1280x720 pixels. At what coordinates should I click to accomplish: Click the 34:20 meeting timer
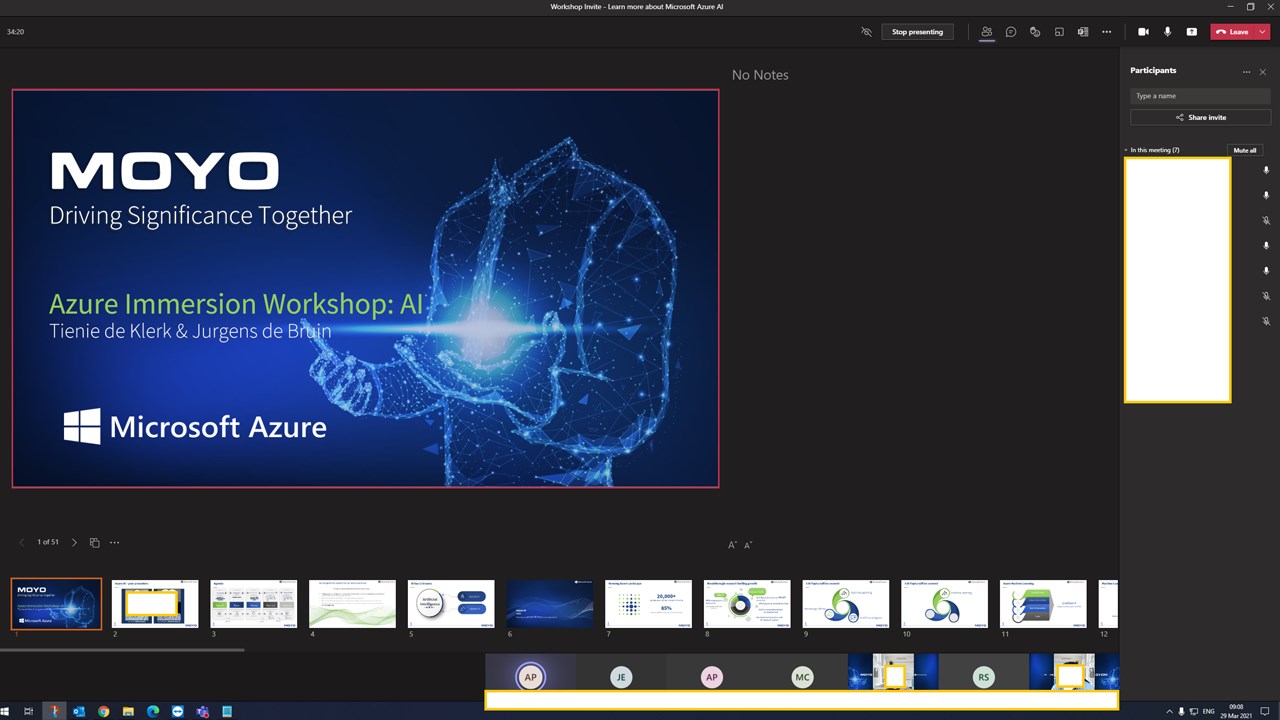(x=15, y=32)
